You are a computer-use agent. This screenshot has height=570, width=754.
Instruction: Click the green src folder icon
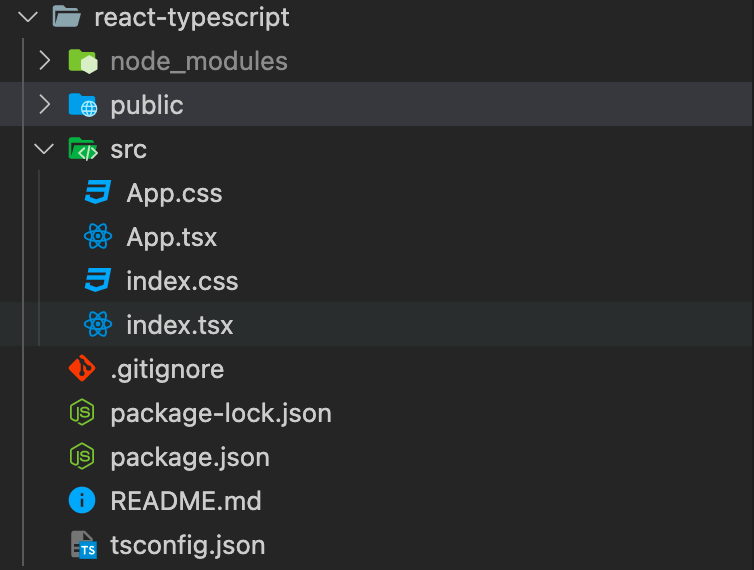(83, 149)
